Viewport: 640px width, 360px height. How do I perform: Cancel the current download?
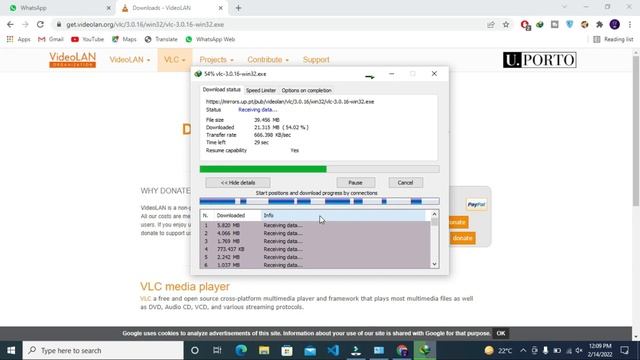(405, 182)
